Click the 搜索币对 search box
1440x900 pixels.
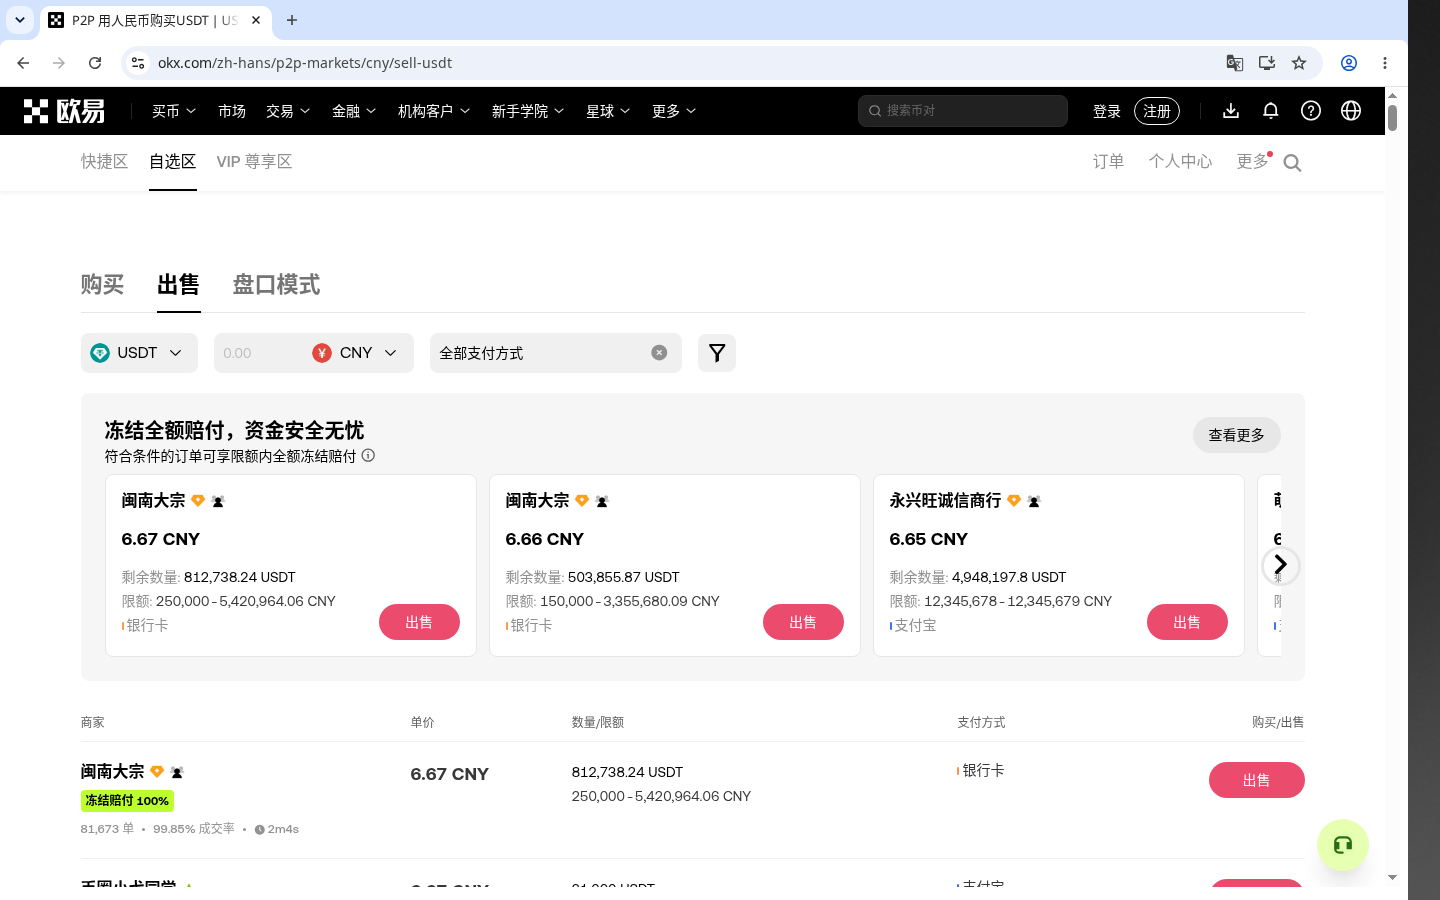[963, 111]
